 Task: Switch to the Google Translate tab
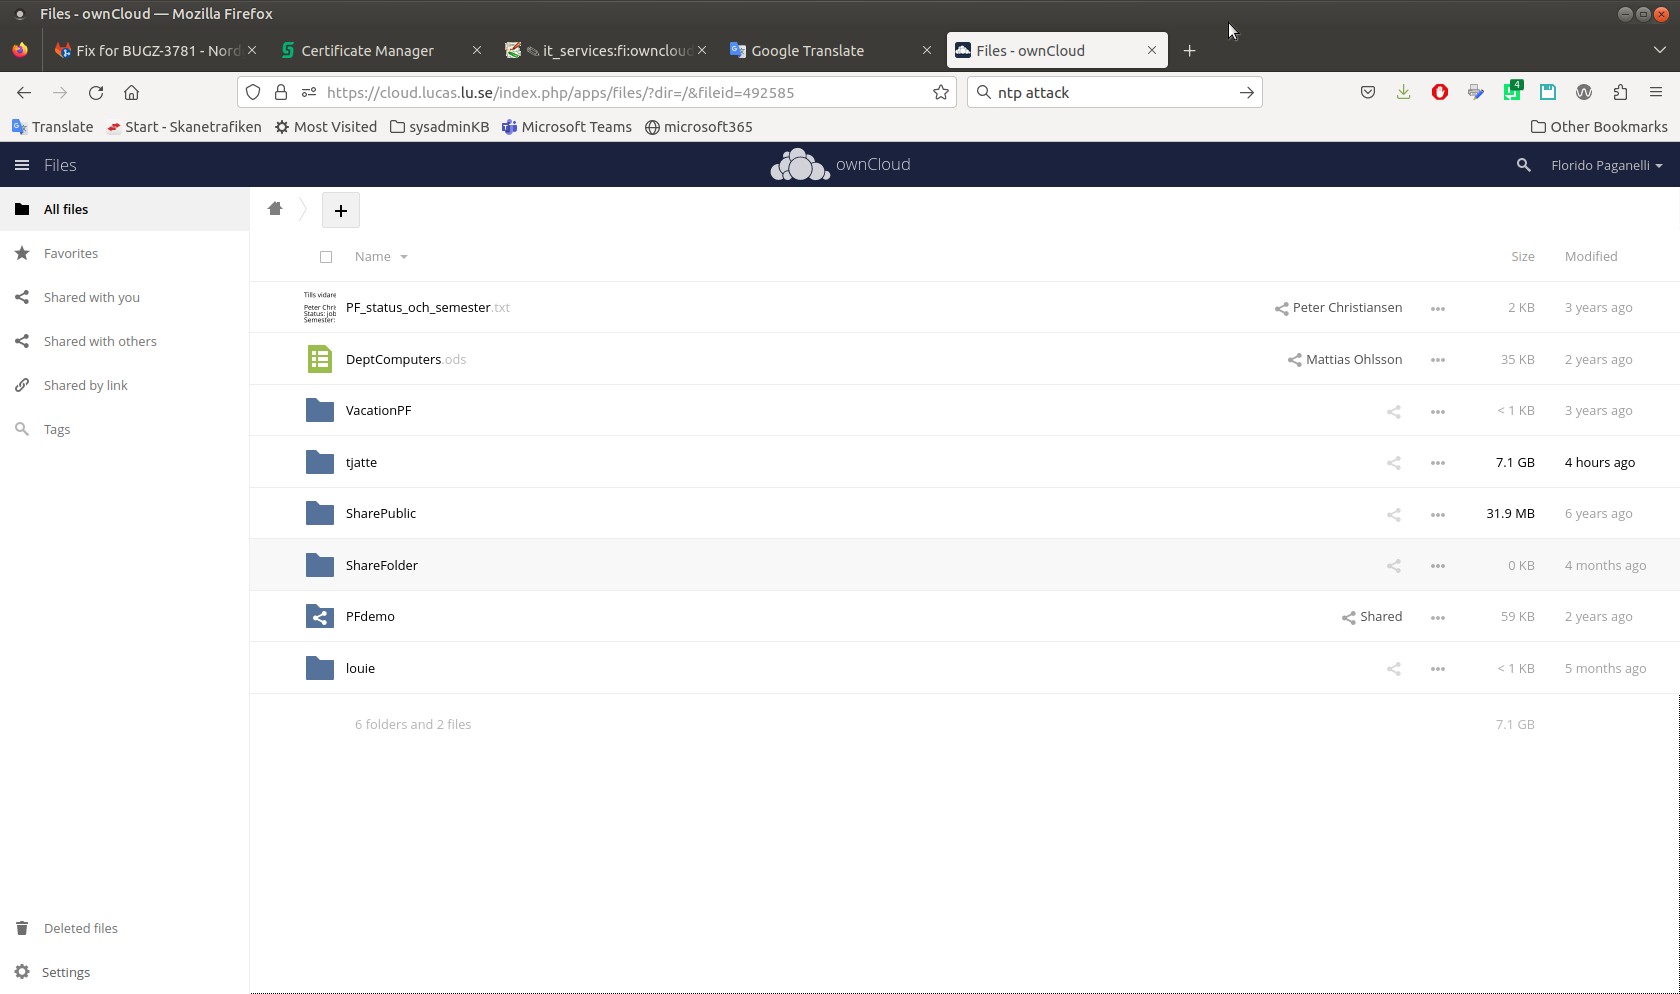[x=810, y=50]
